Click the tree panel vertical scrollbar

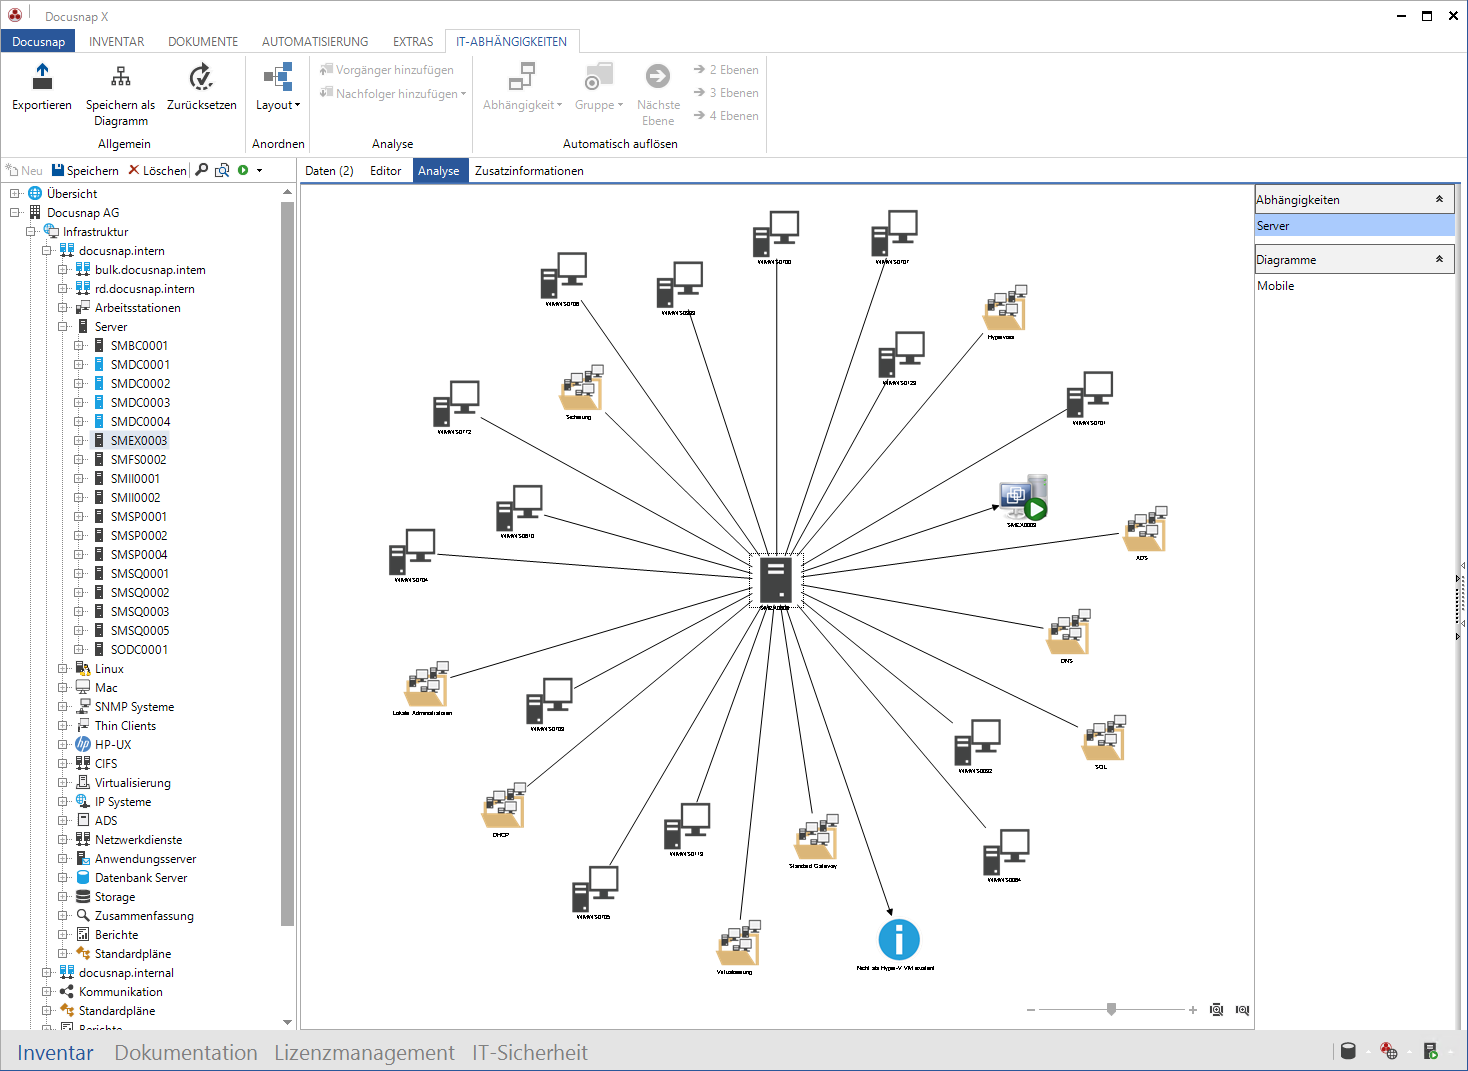click(x=288, y=565)
